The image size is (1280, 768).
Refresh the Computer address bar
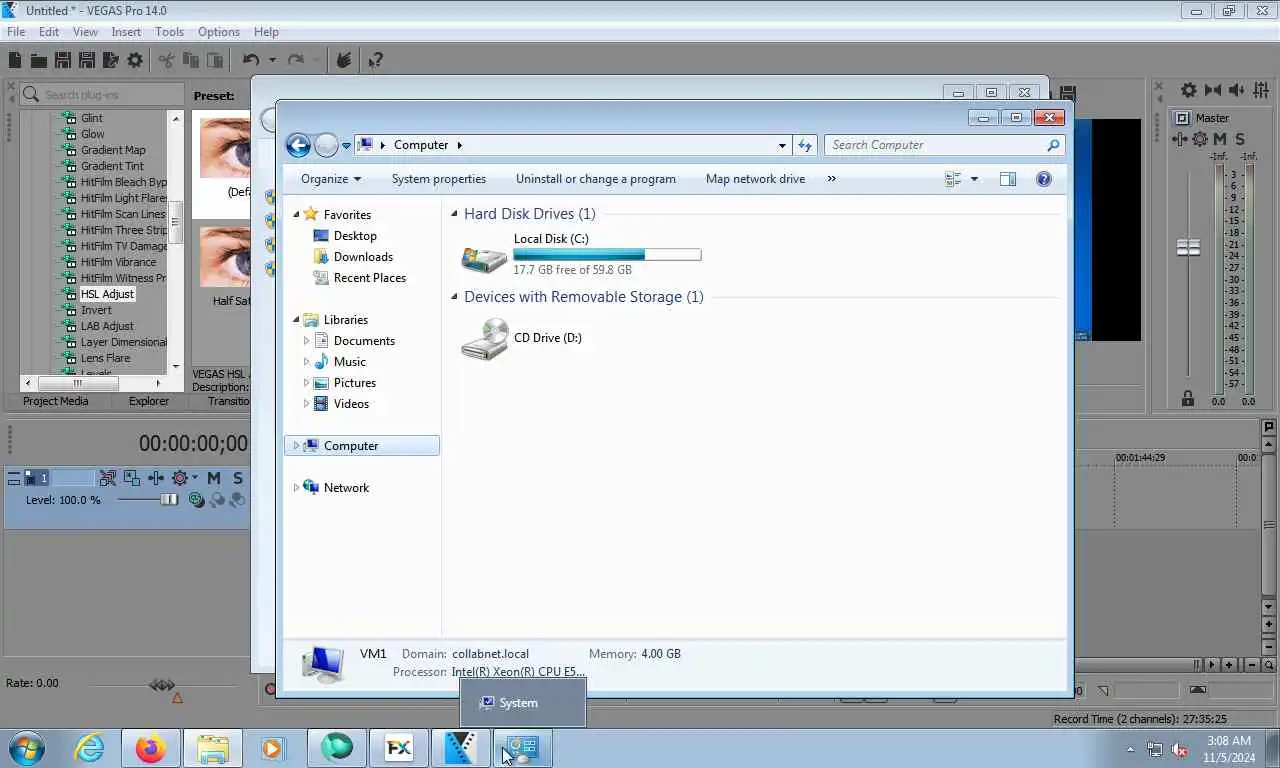(x=805, y=145)
